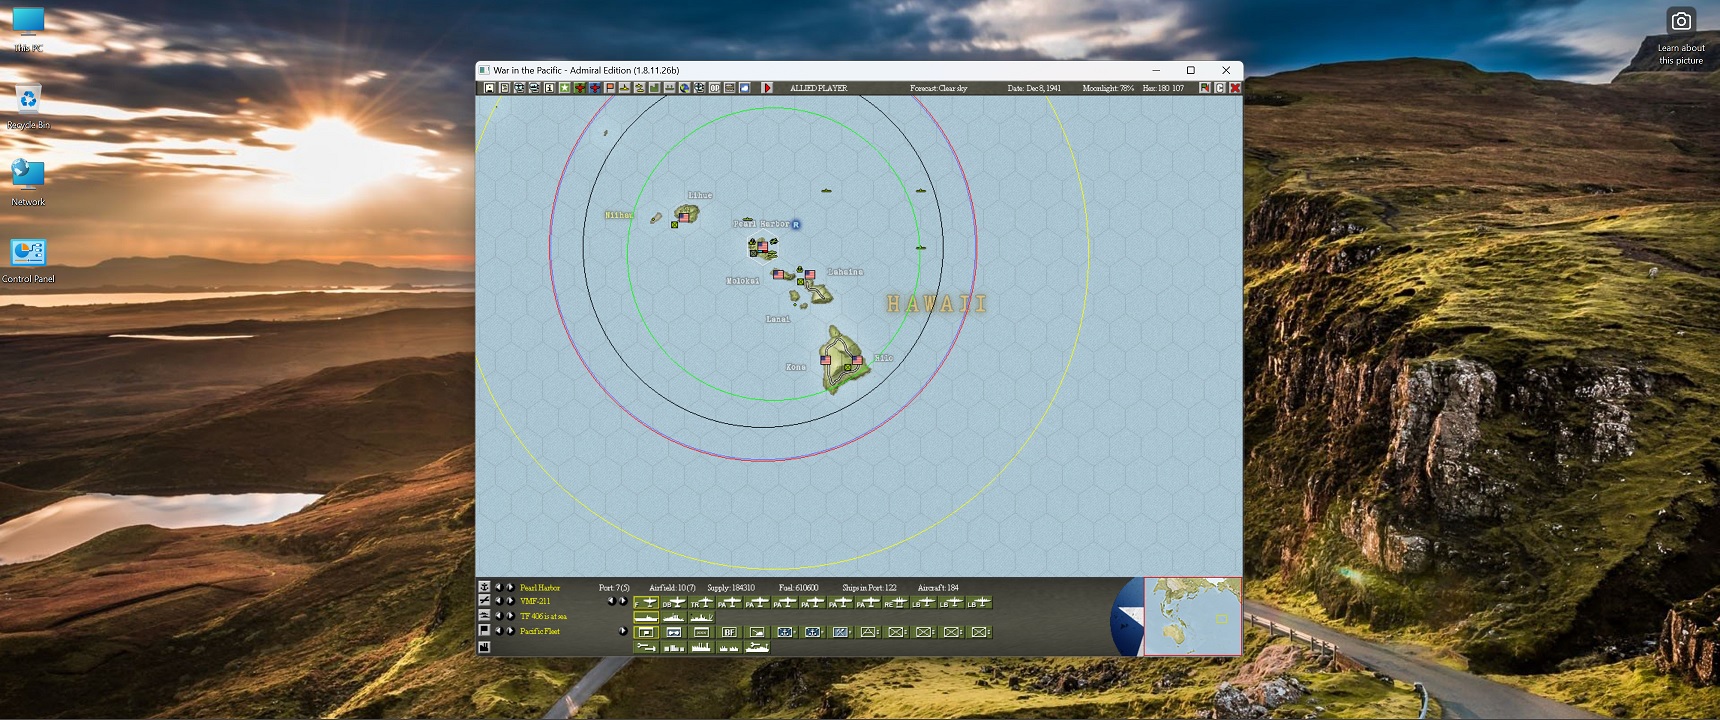Image resolution: width=1720 pixels, height=720 pixels.
Task: Click the anchor icon beside Pearl Harbor
Action: pyautogui.click(x=484, y=587)
